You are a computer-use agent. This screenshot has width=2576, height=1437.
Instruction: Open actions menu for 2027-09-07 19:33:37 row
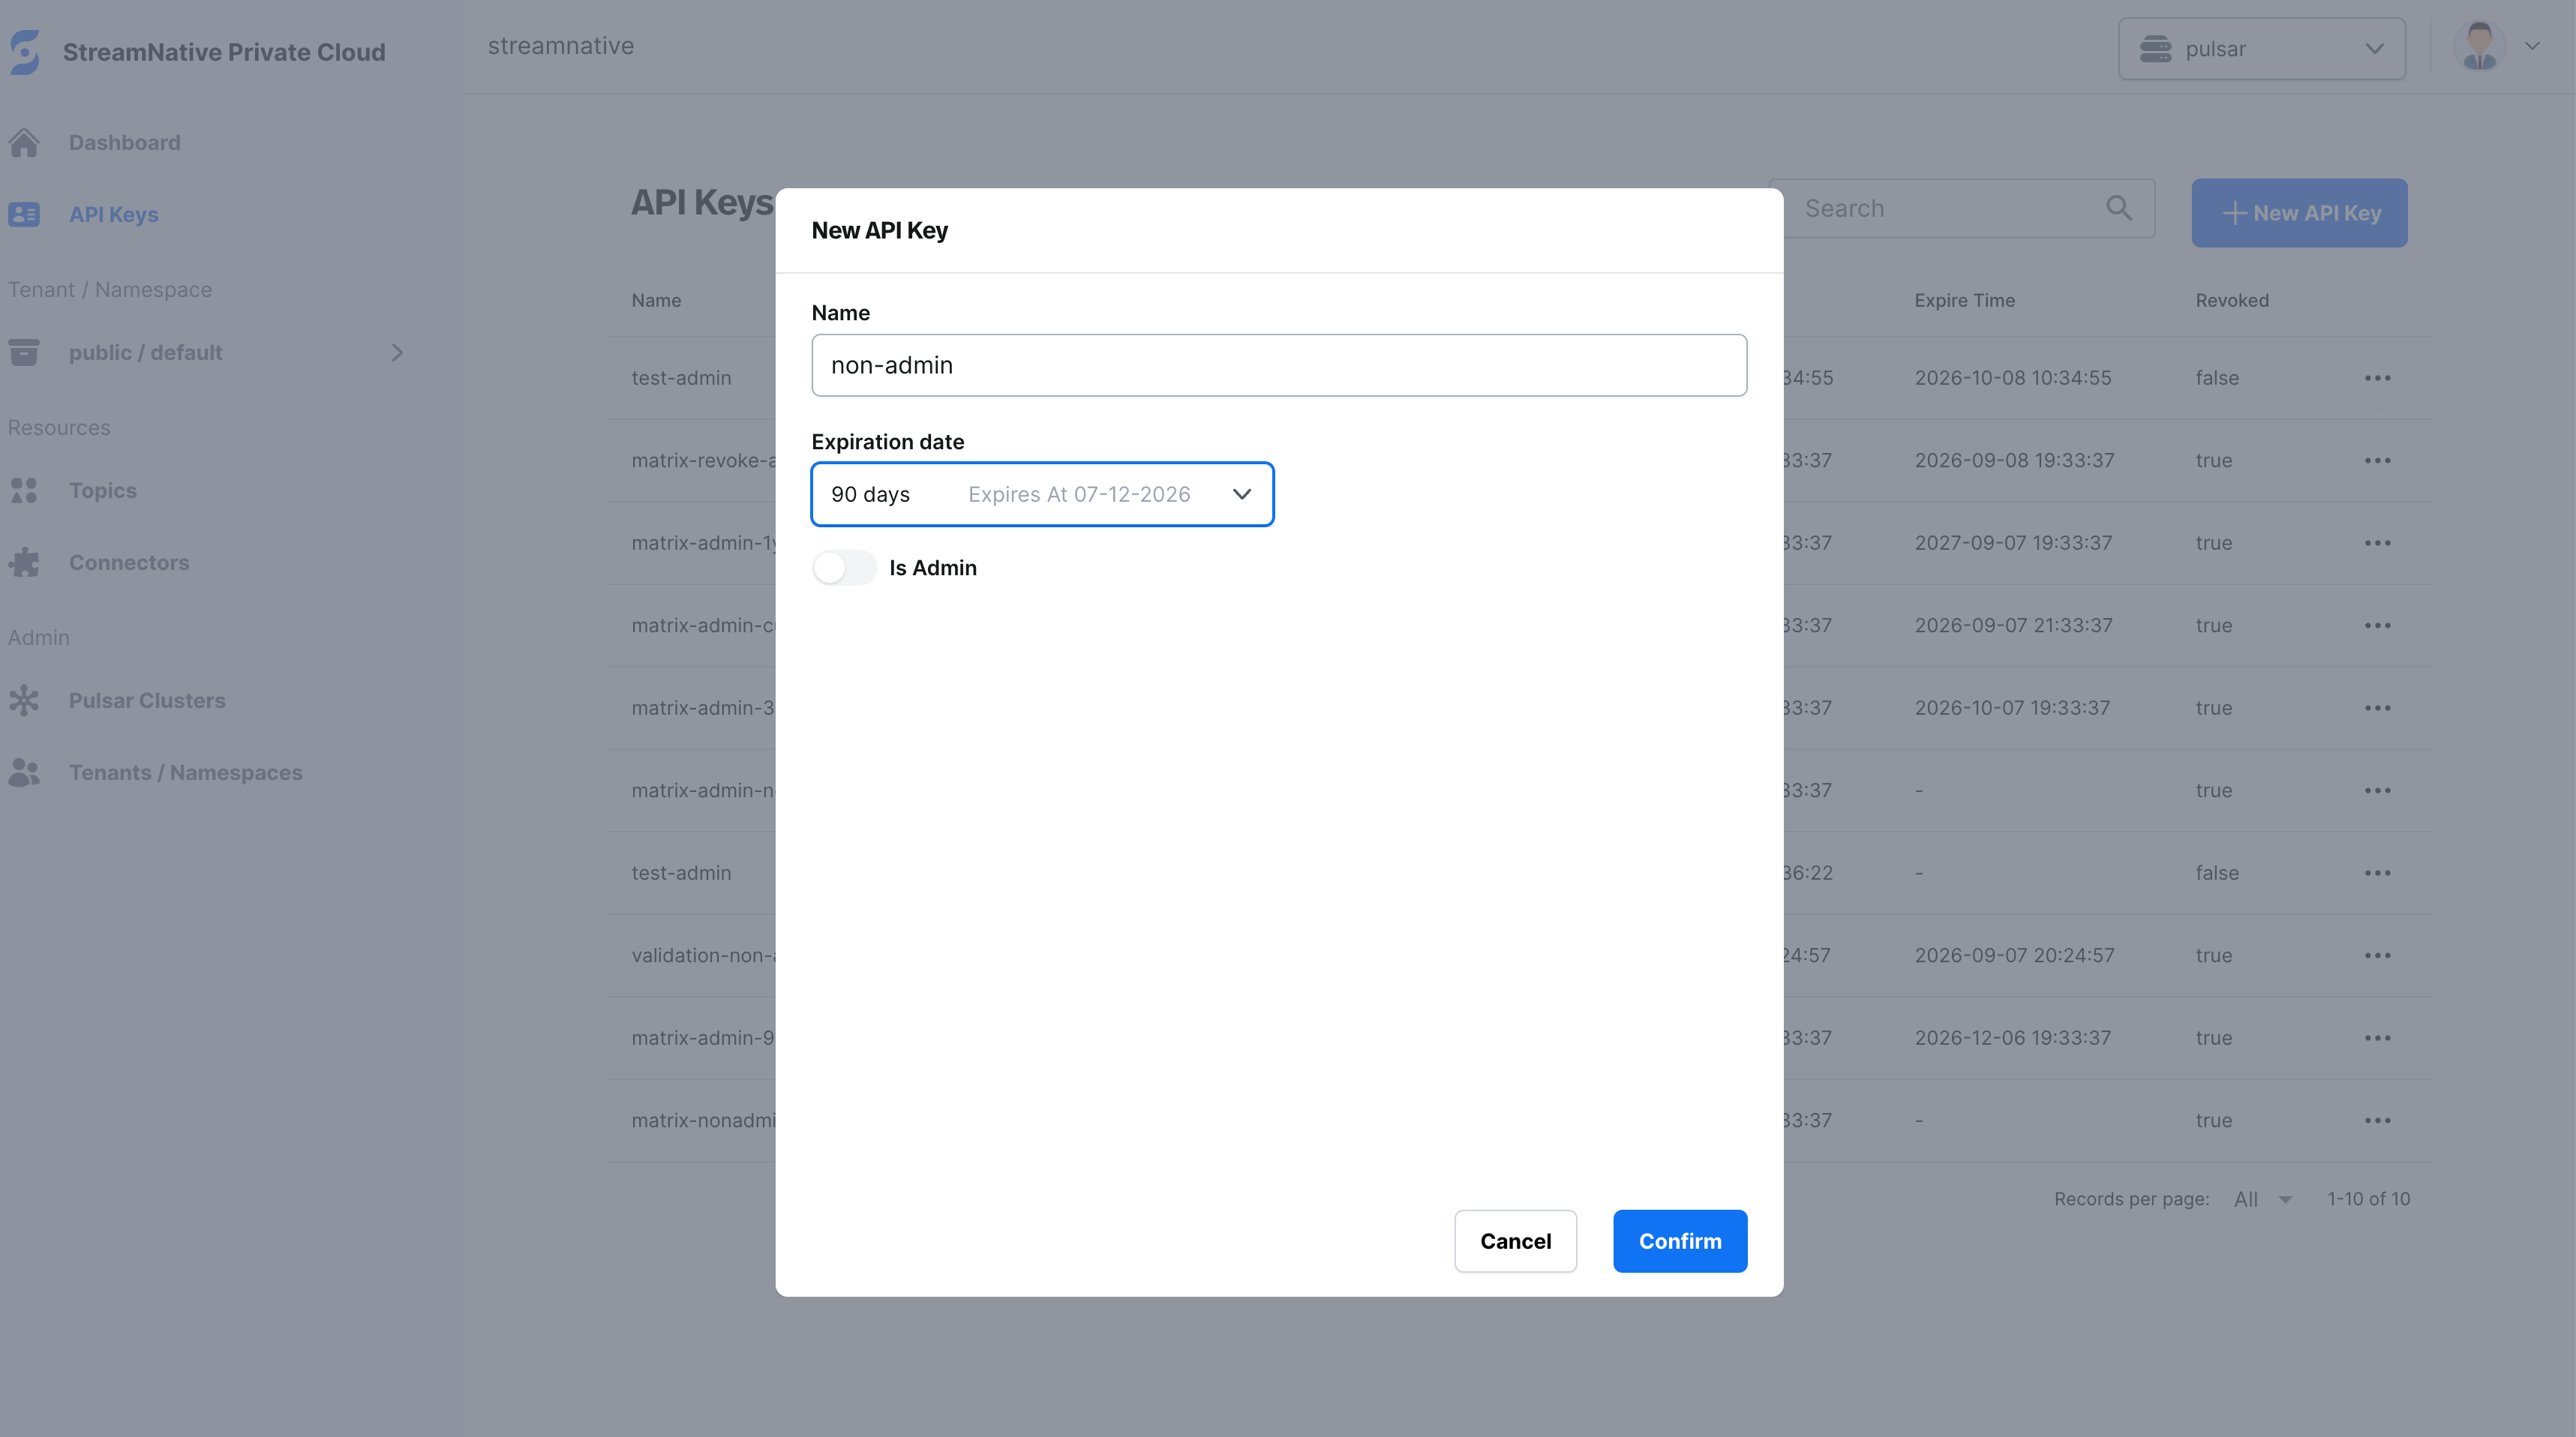[x=2378, y=543]
